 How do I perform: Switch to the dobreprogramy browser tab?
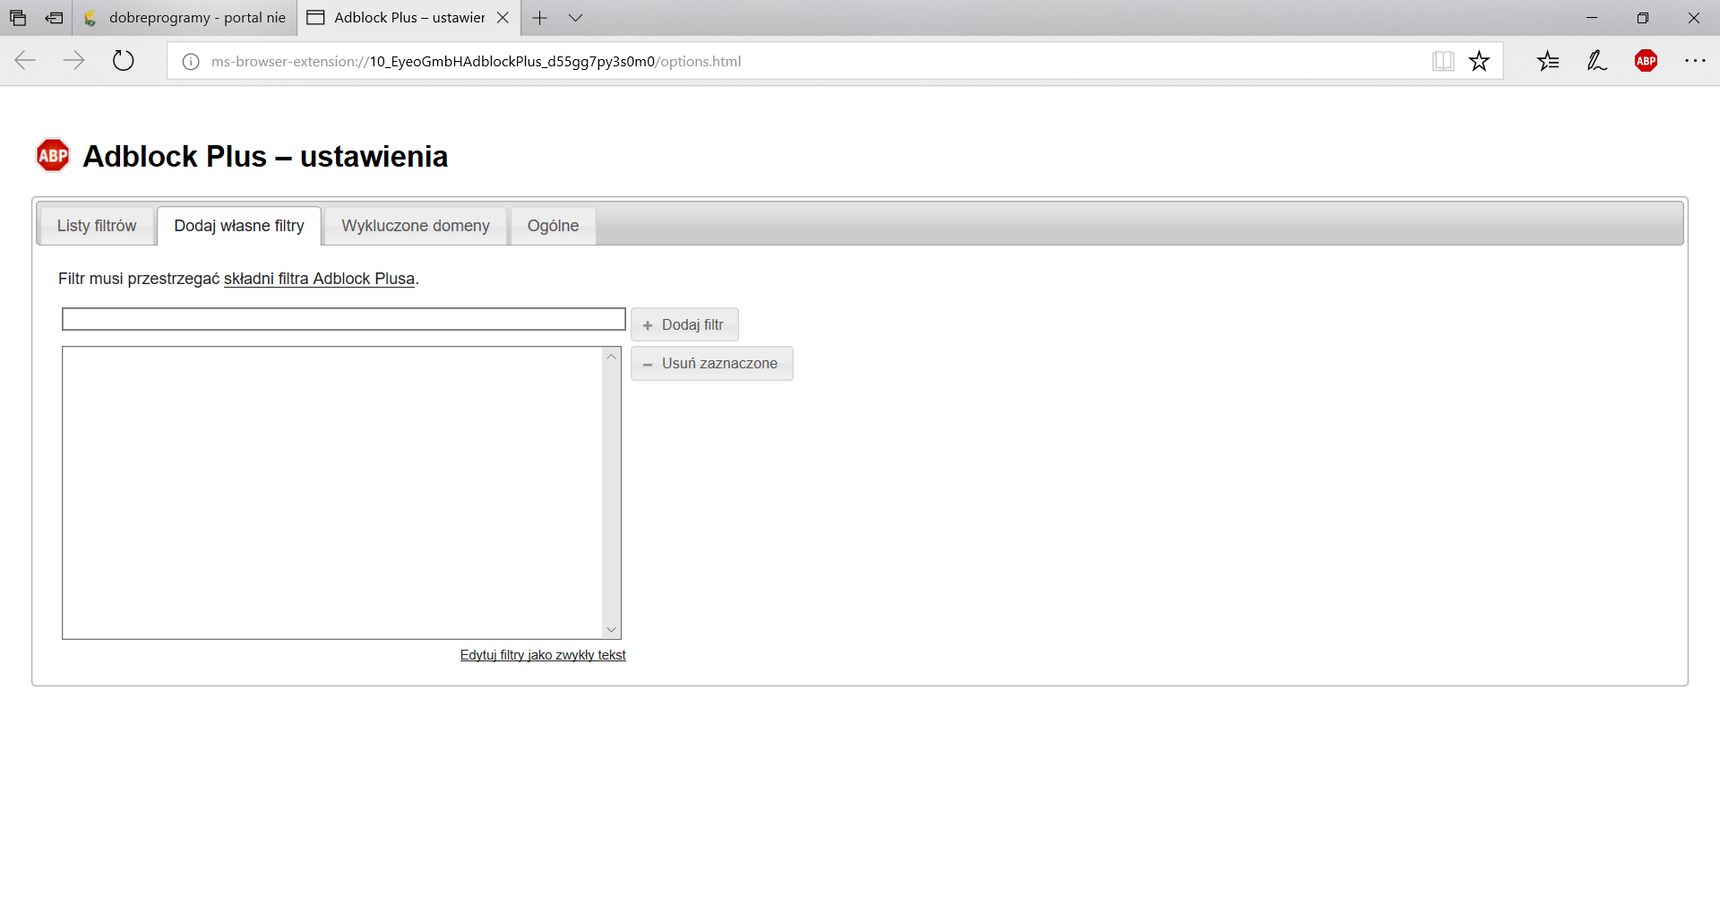click(x=185, y=18)
